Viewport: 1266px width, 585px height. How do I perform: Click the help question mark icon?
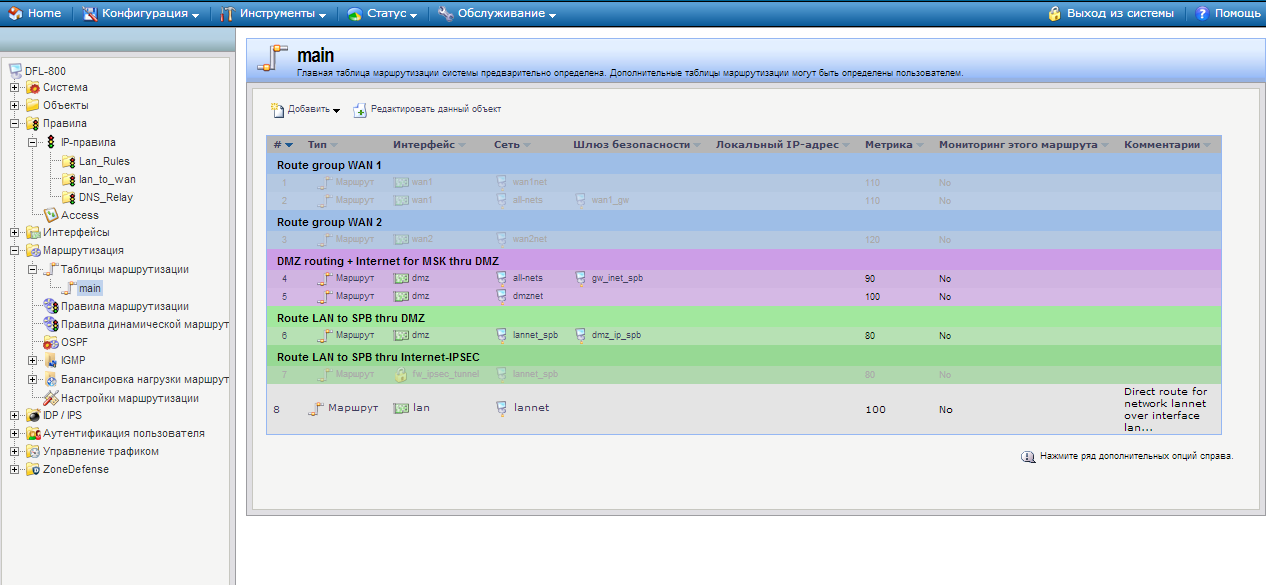click(1203, 14)
